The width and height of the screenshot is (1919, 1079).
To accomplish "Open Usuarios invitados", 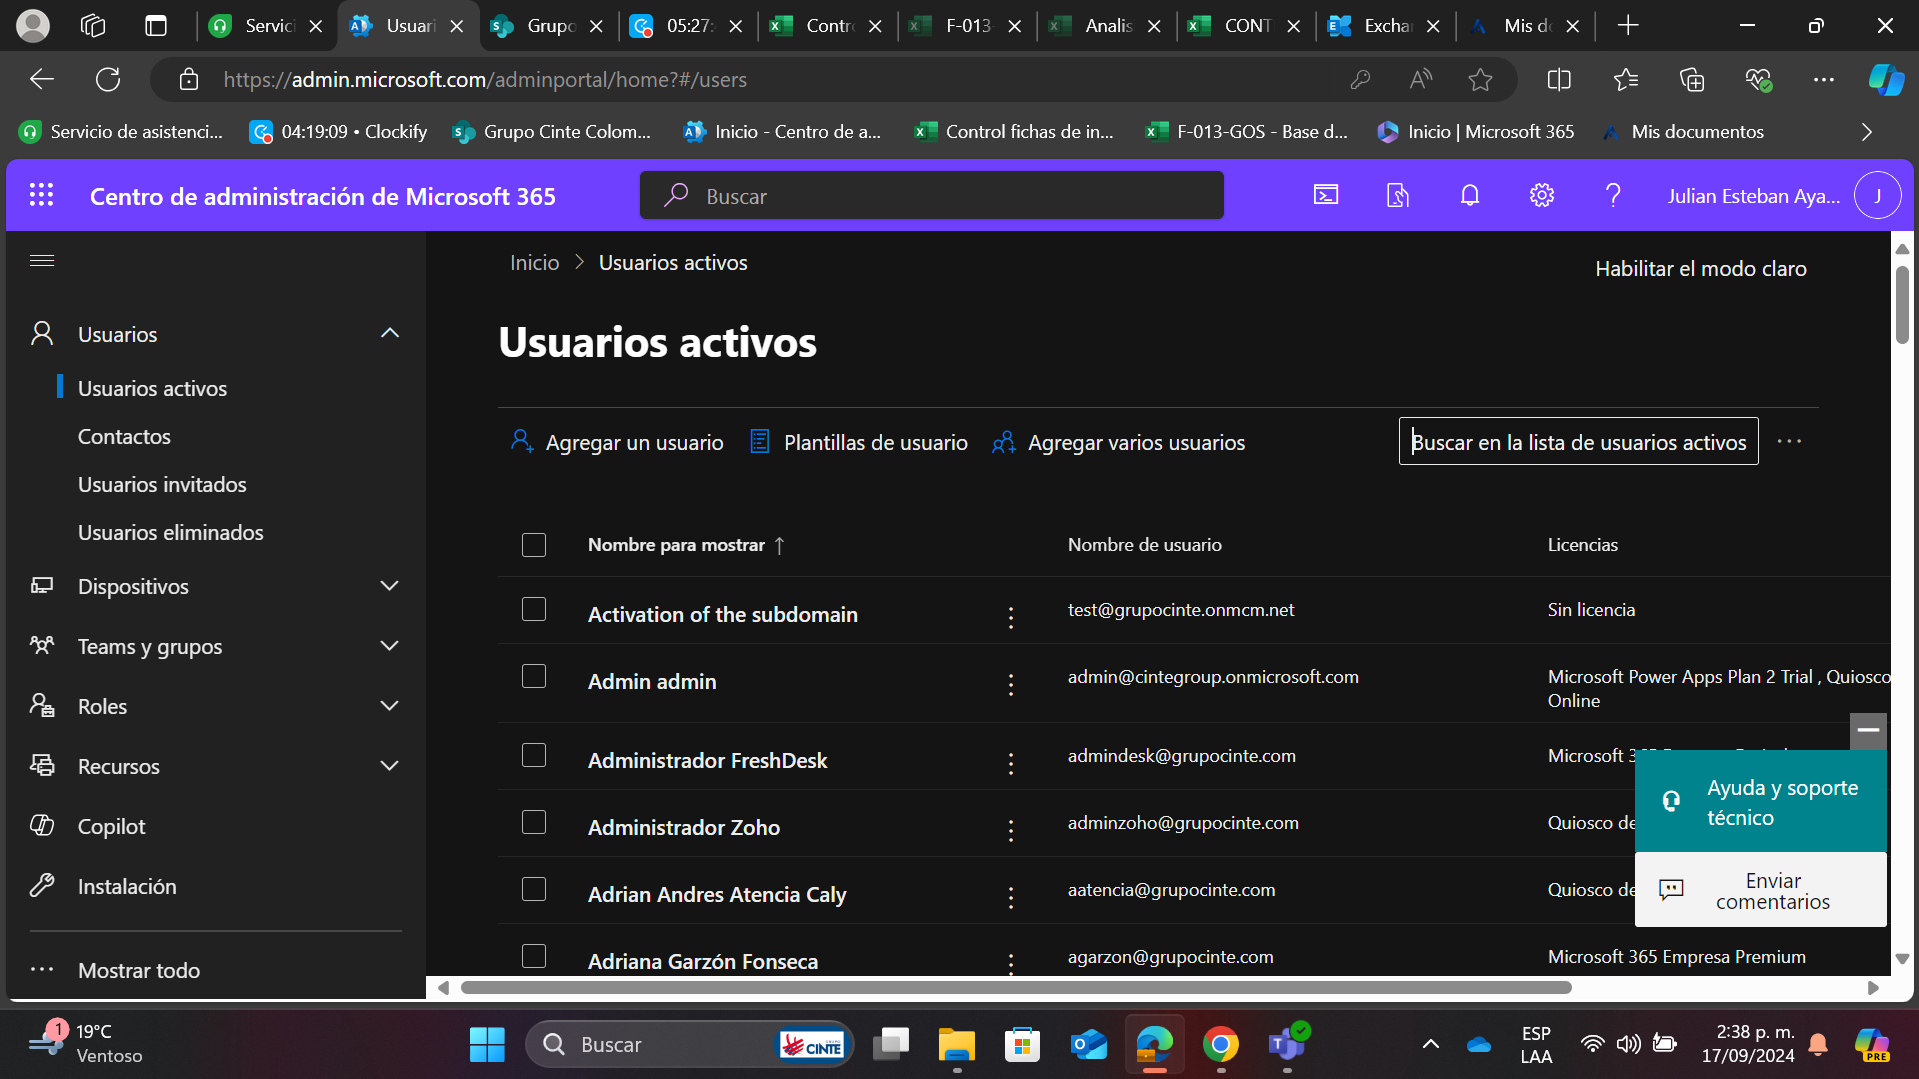I will [x=162, y=484].
